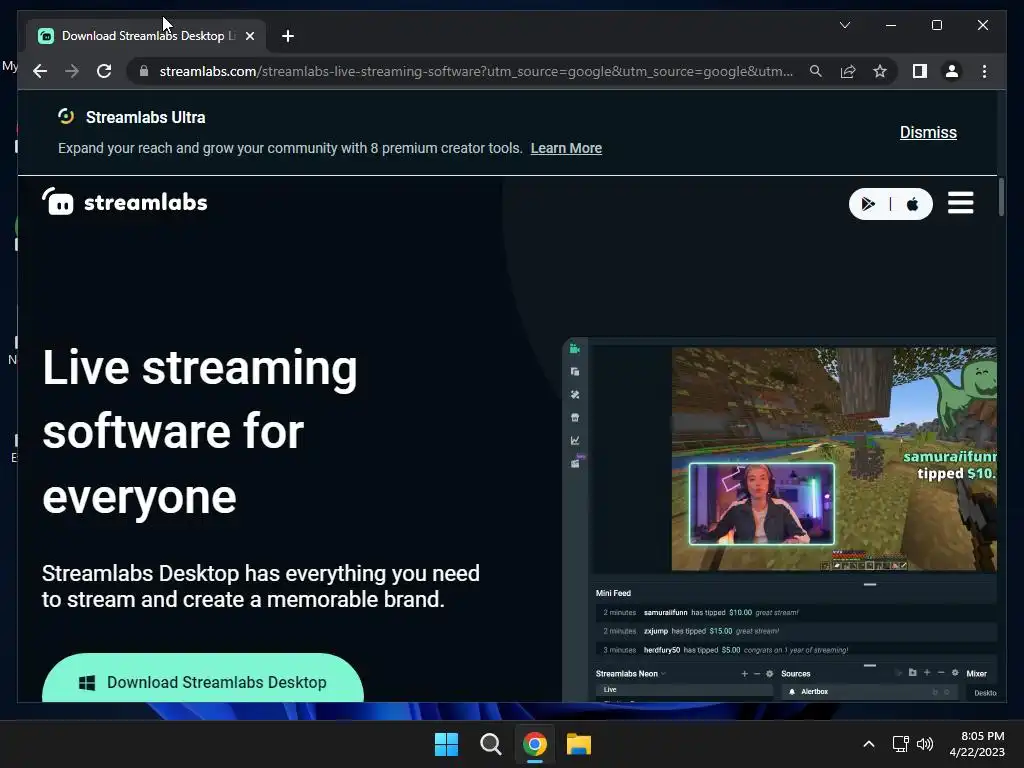Click the Alertbox source row
Screen dimensions: 1024x768
point(869,692)
